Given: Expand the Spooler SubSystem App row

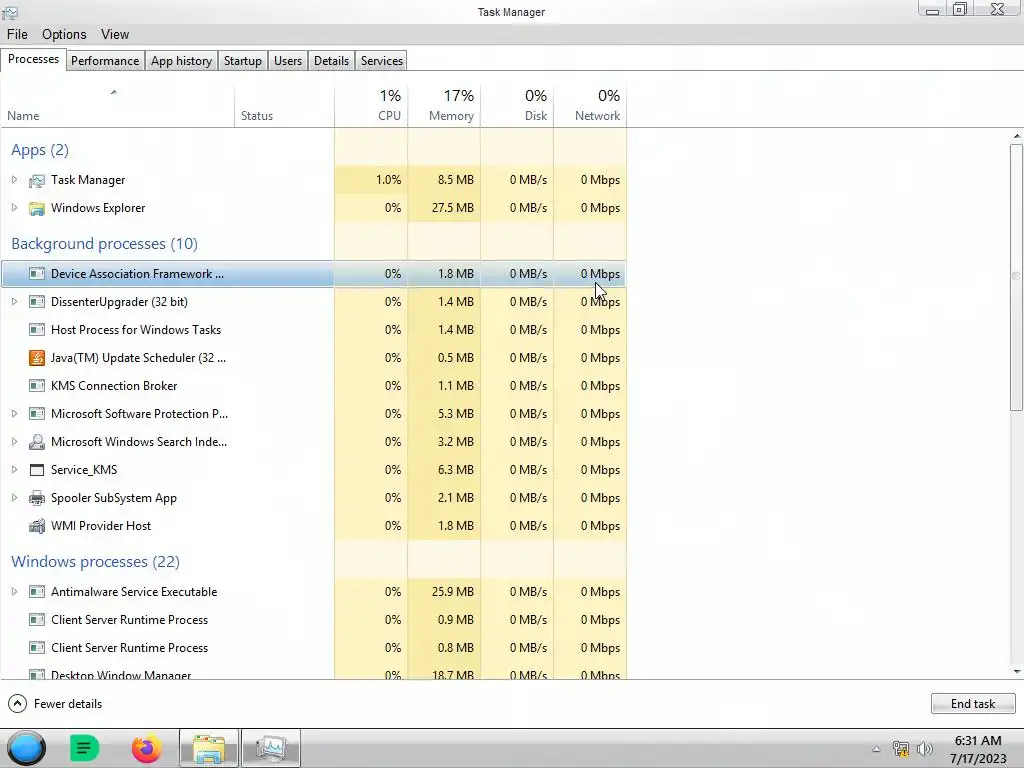Looking at the screenshot, I should pos(14,498).
